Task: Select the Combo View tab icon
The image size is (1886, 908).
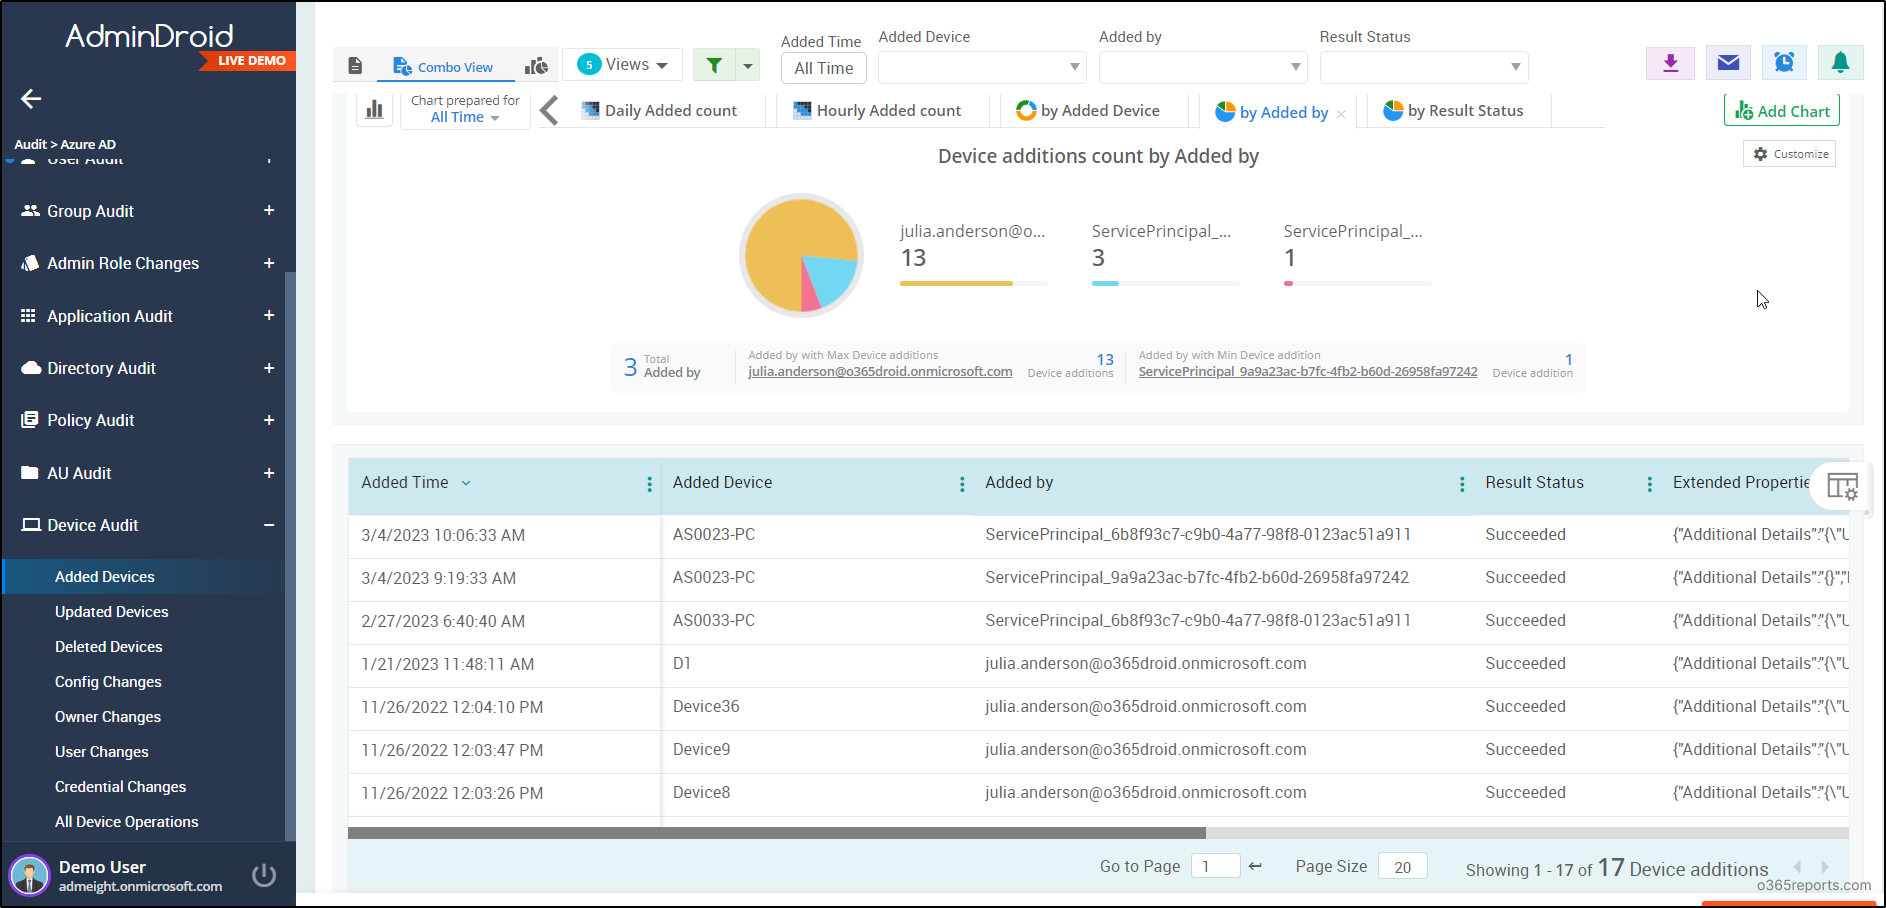Action: 403,66
